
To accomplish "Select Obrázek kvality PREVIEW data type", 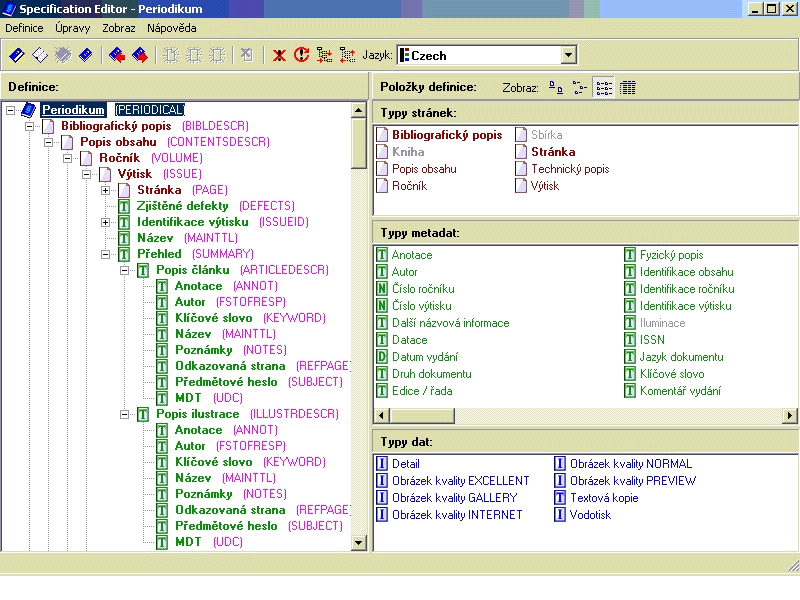I will coord(633,481).
